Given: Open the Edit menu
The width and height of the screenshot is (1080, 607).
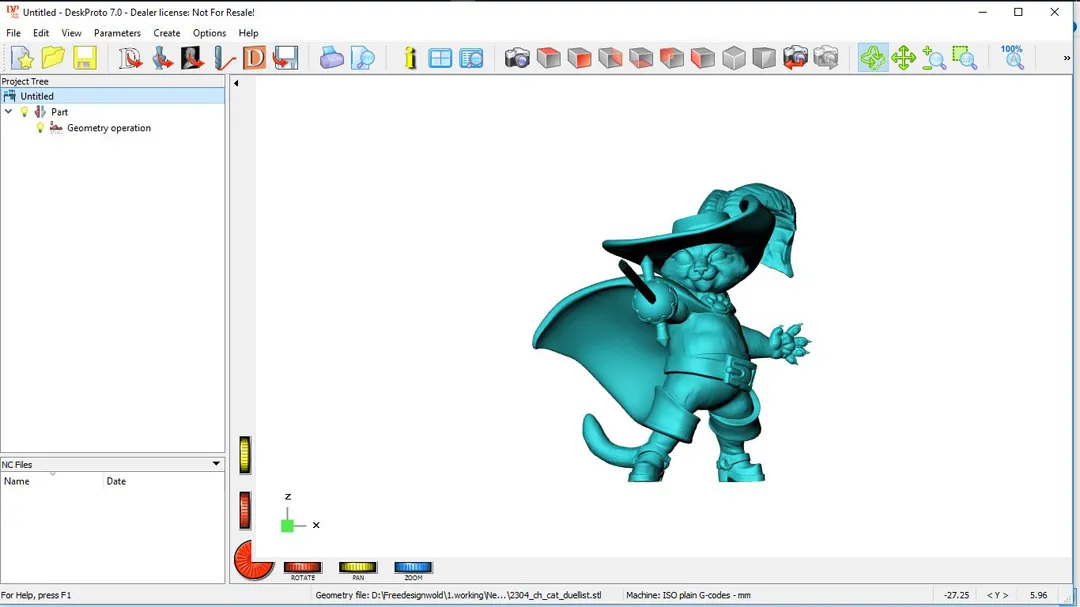Looking at the screenshot, I should [x=41, y=33].
